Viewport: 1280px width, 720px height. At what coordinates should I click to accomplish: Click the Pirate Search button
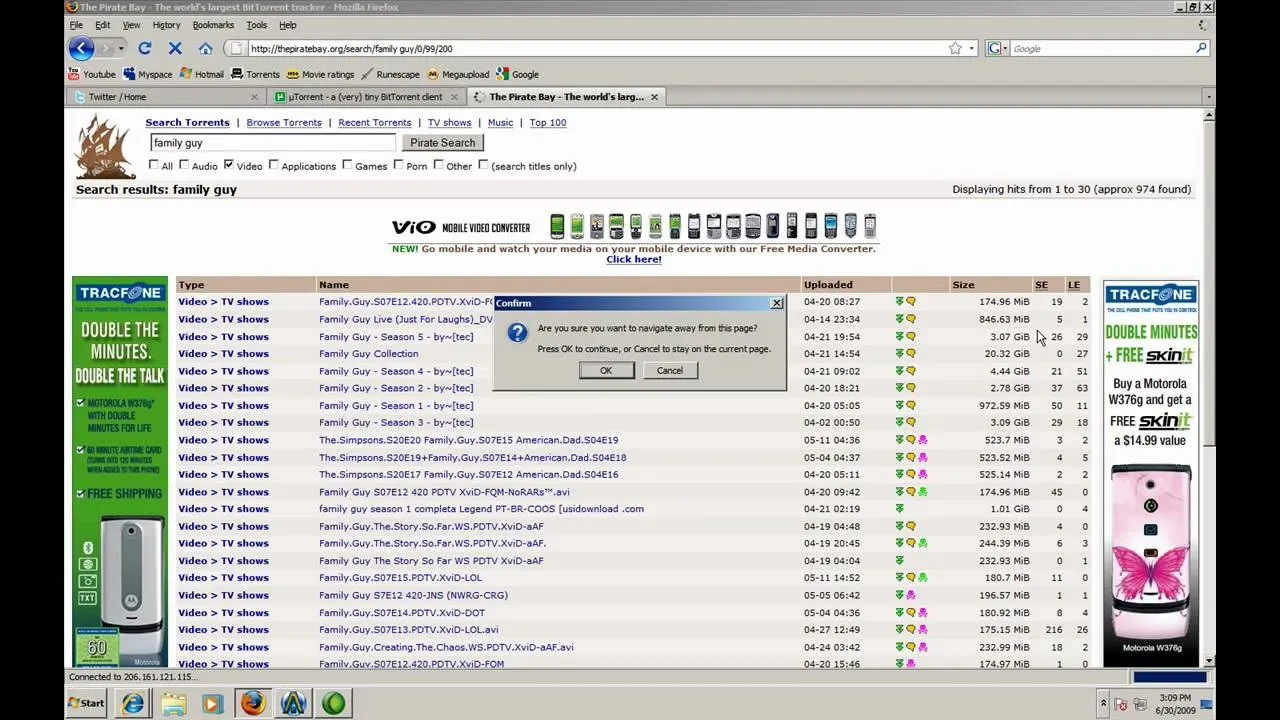click(x=442, y=143)
